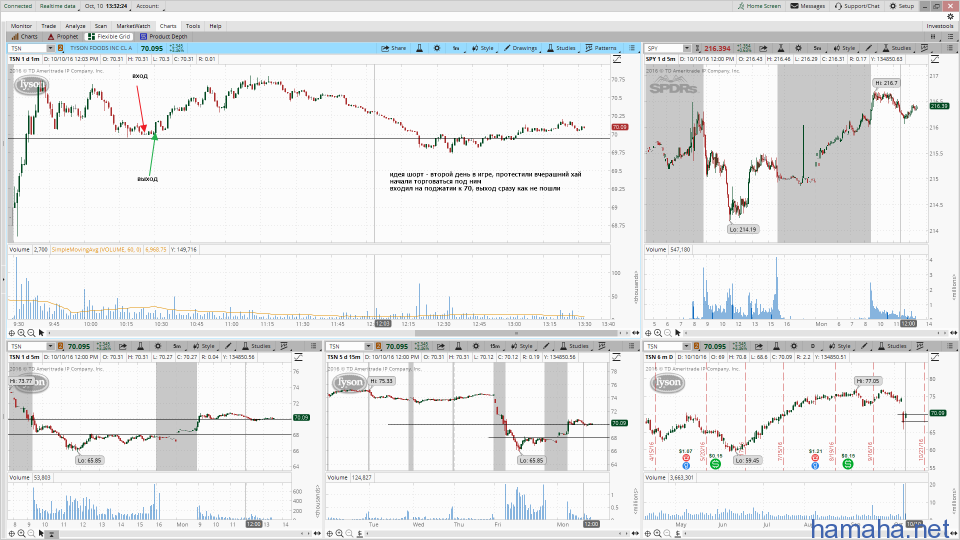The image size is (960, 540).
Task: Open the Tools tab
Action: coord(193,26)
